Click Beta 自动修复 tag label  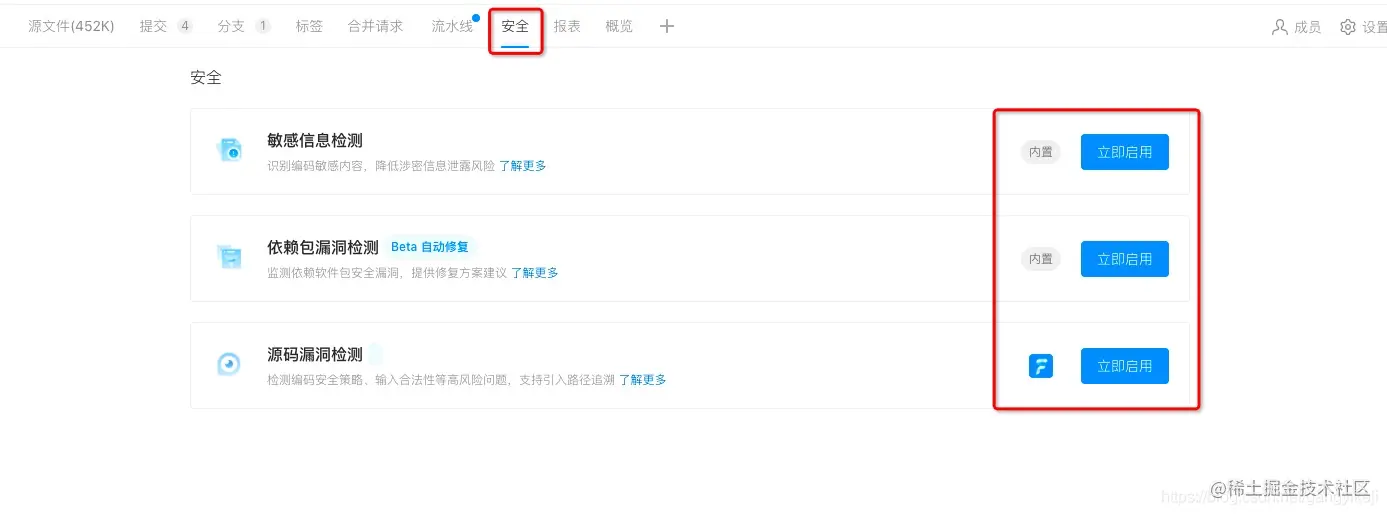pos(432,247)
